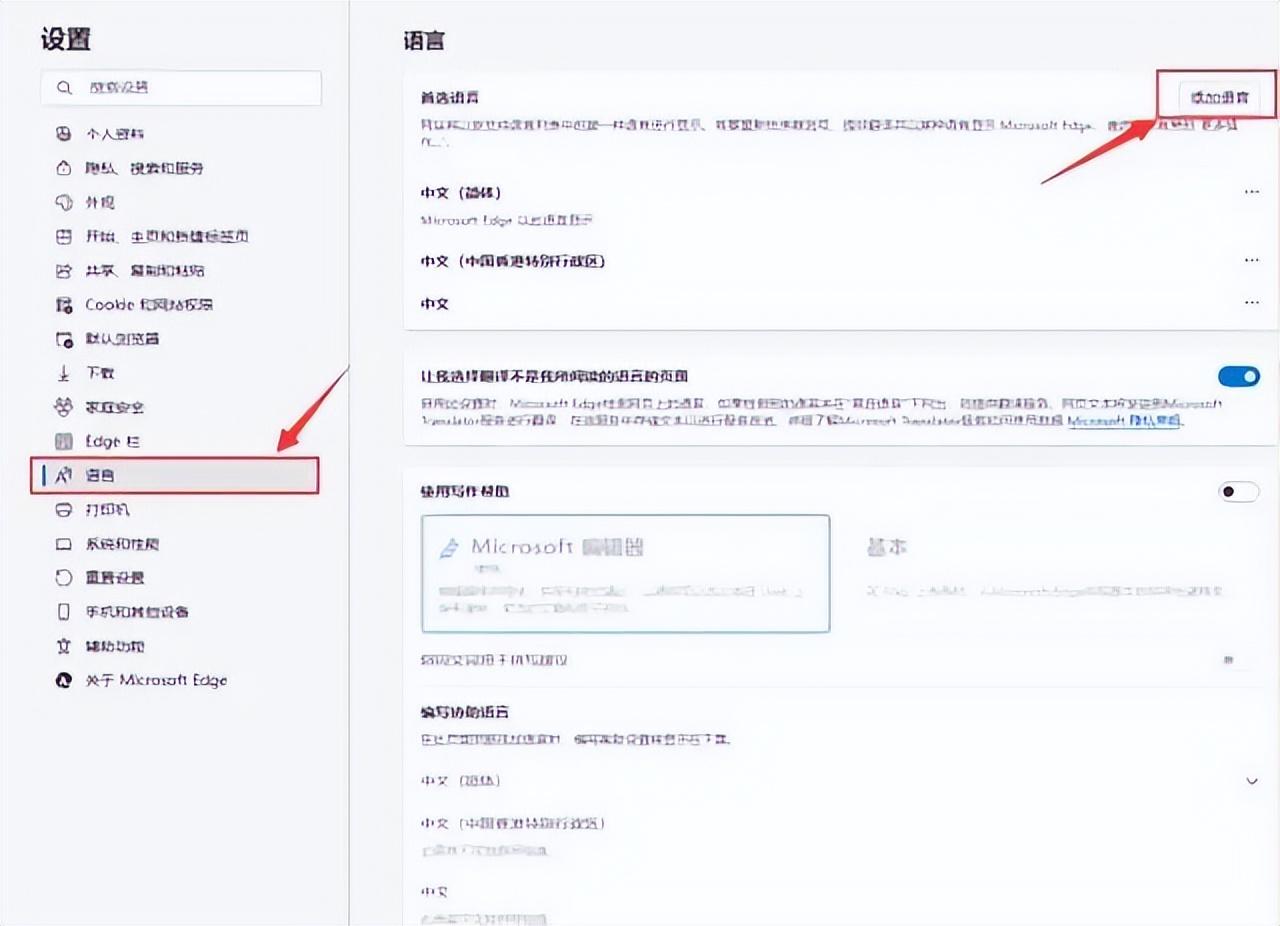Open 开始、主页和新建标签页 sidebar icon
This screenshot has height=926, width=1280.
coord(64,236)
